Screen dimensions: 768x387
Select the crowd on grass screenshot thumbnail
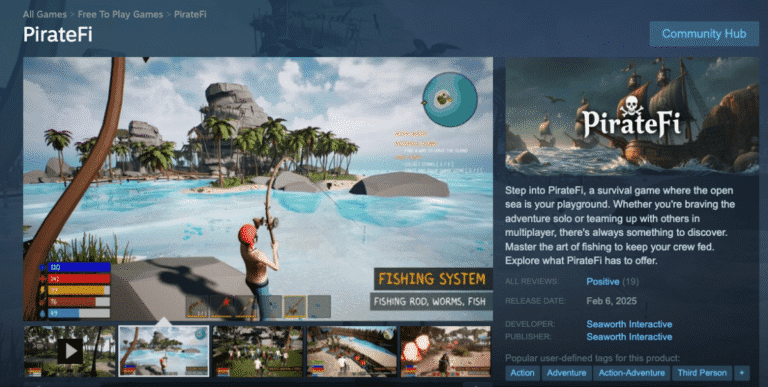click(258, 351)
